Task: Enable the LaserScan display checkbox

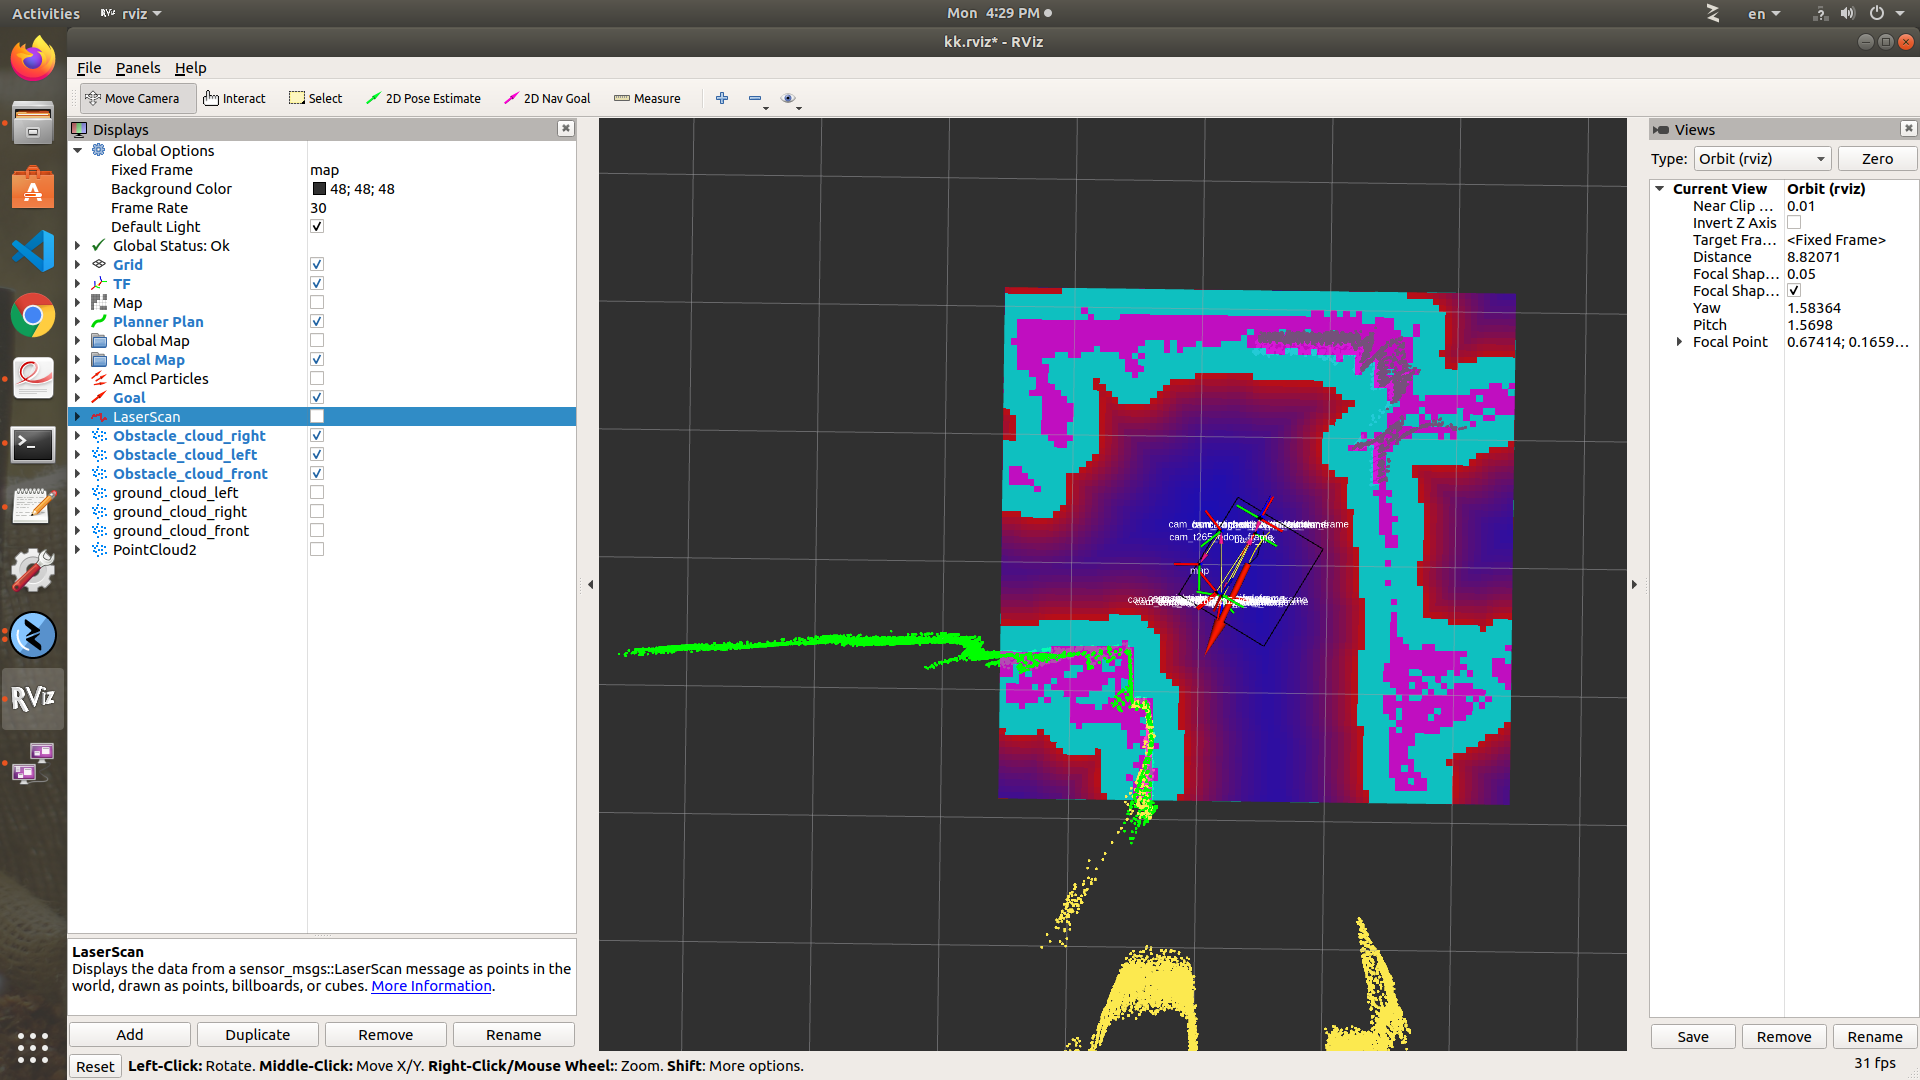Action: 317,417
